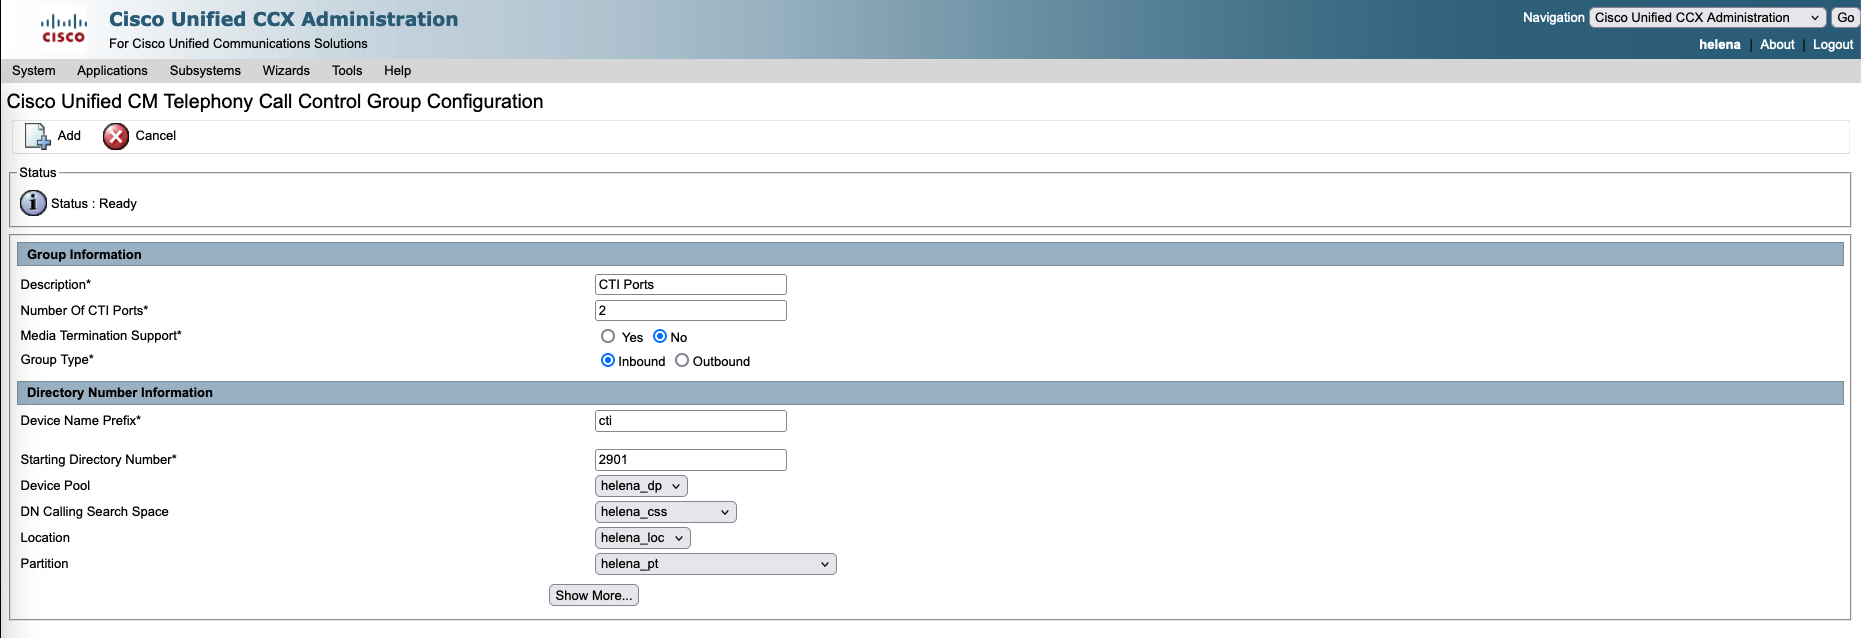
Task: Choose Outbound group type
Action: [682, 361]
